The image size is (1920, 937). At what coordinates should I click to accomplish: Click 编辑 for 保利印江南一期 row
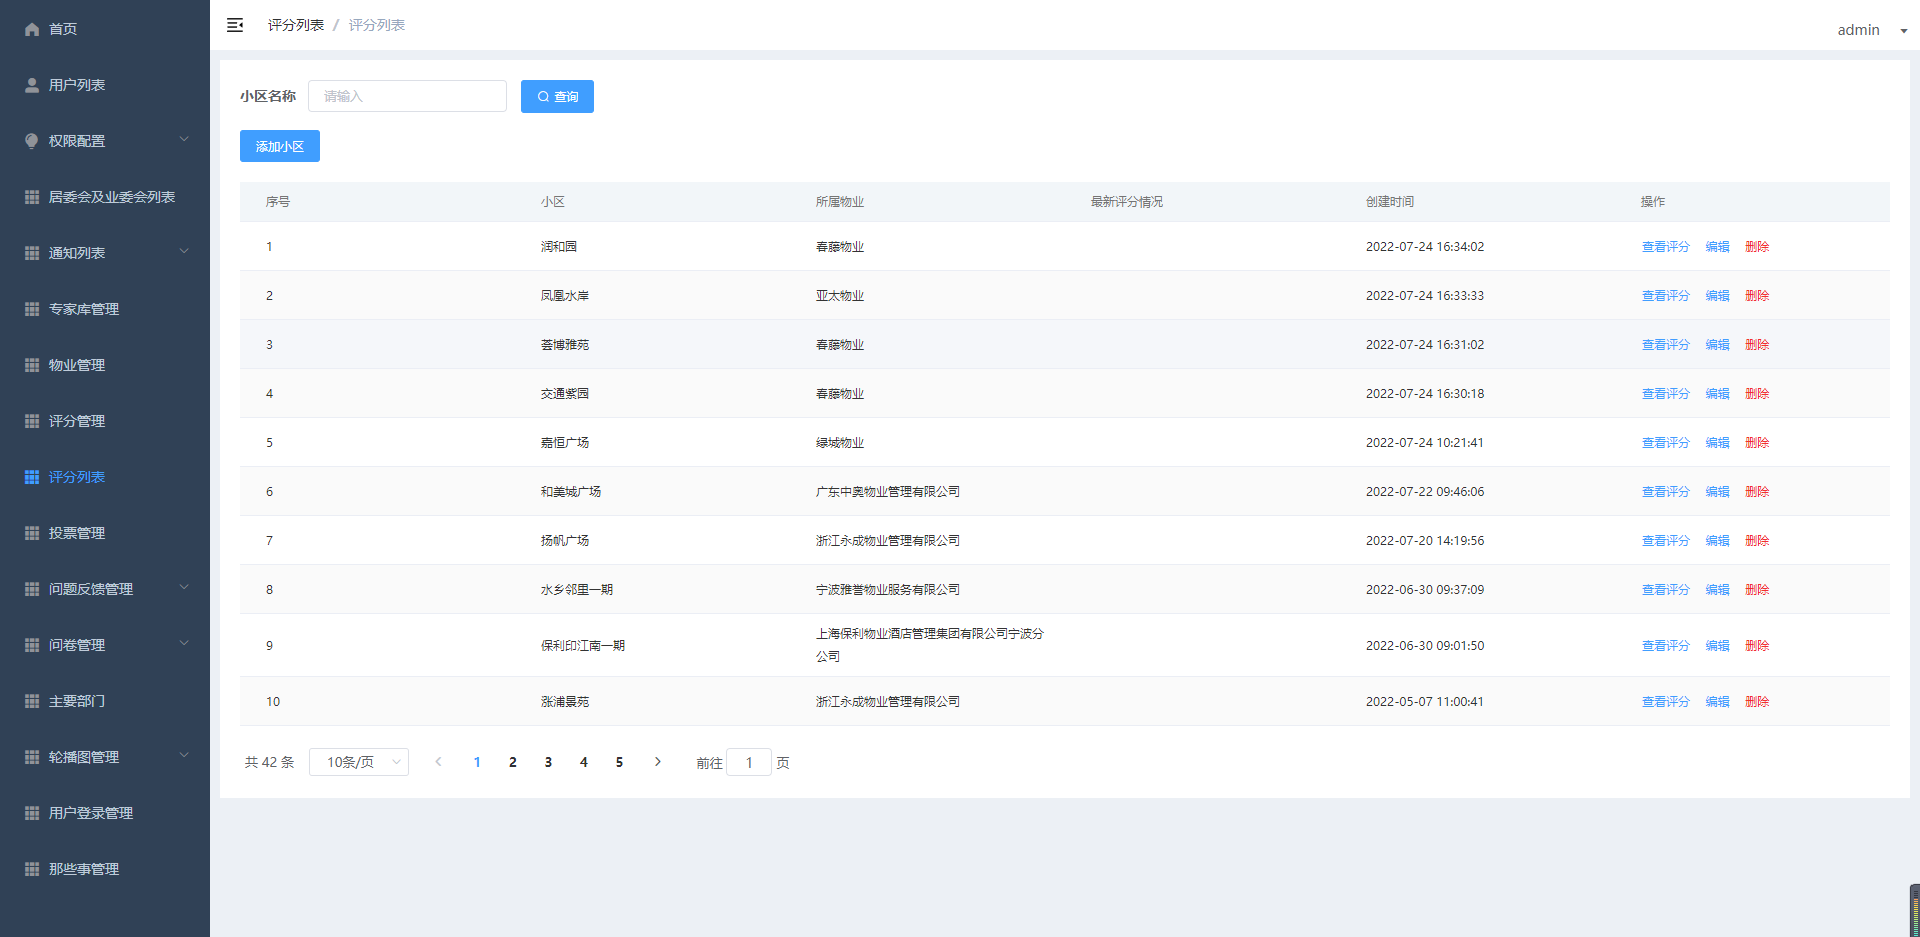tap(1717, 645)
